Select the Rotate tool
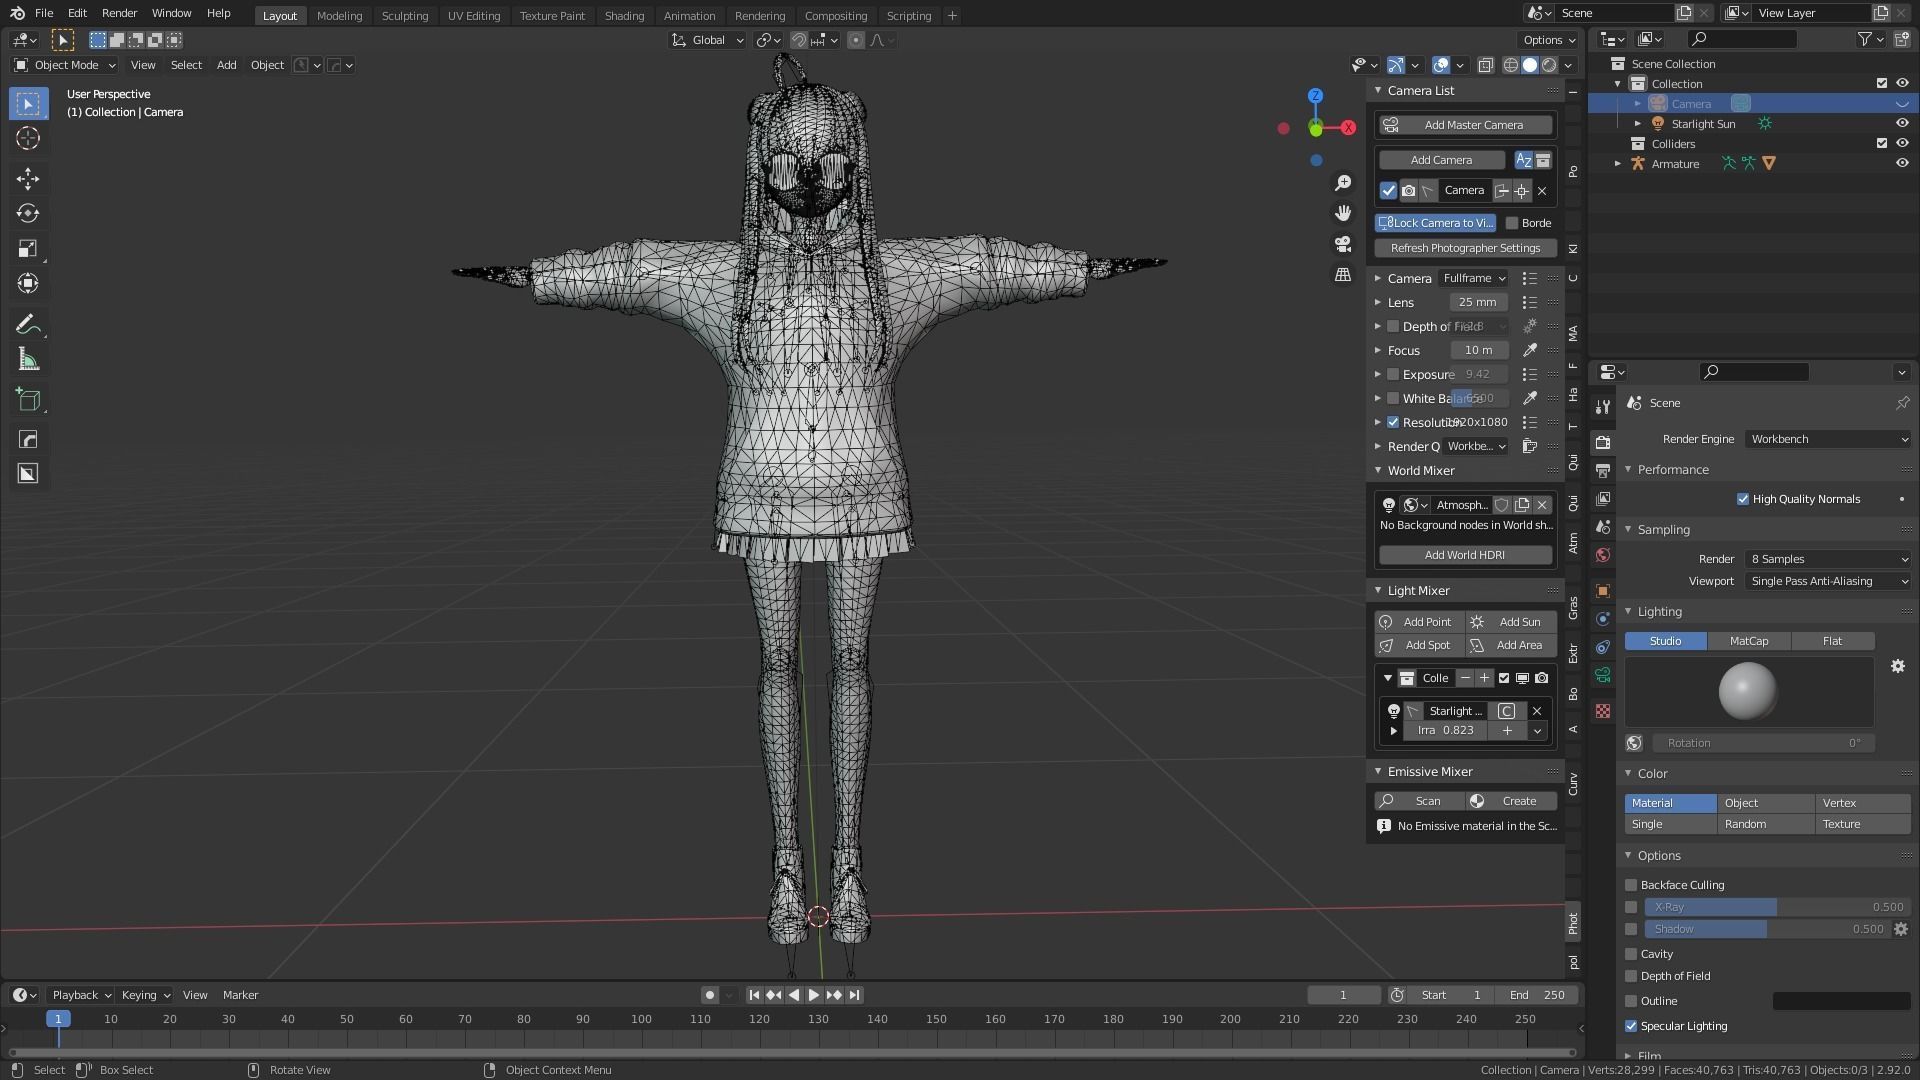Screen dimensions: 1920x1080 coord(28,213)
